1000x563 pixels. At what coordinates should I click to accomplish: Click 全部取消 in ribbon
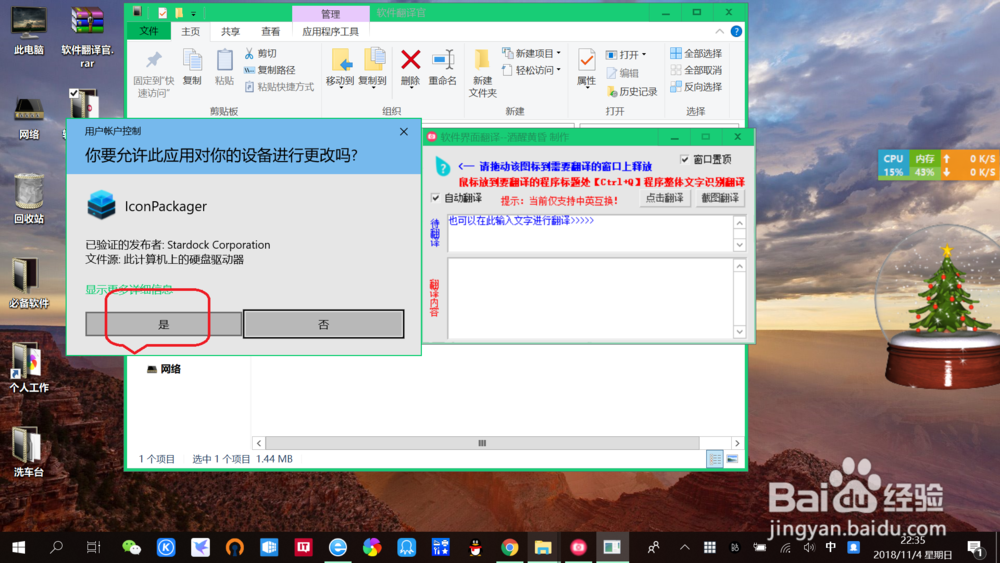(x=696, y=70)
